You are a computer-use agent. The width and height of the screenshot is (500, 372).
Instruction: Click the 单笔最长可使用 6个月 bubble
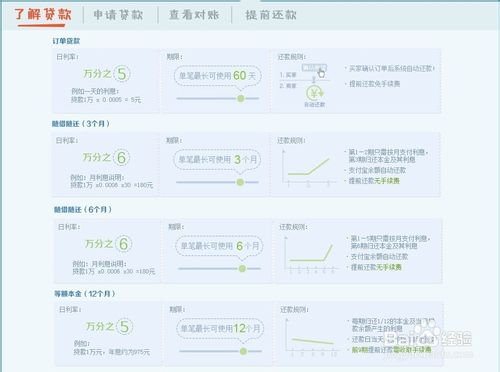coord(219,246)
